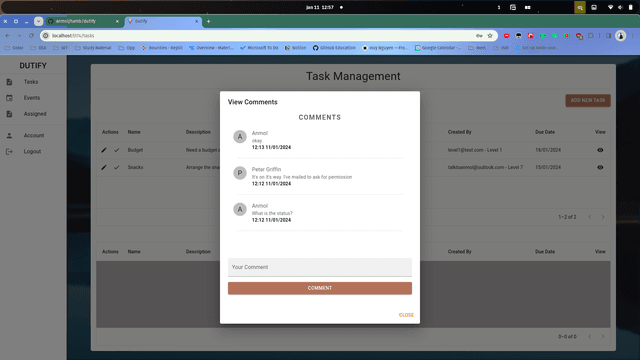Bookmark this page with the star icon
The width and height of the screenshot is (640, 360).
tap(490, 36)
